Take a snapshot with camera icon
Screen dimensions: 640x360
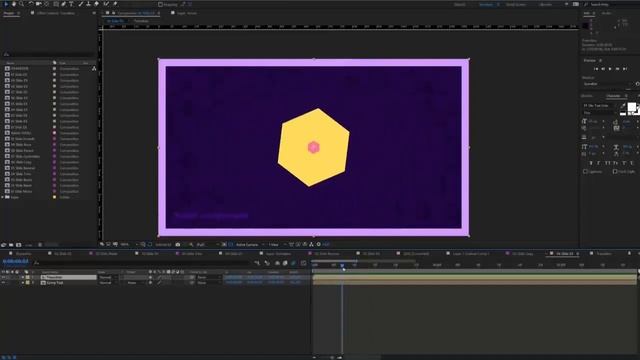click(x=178, y=244)
